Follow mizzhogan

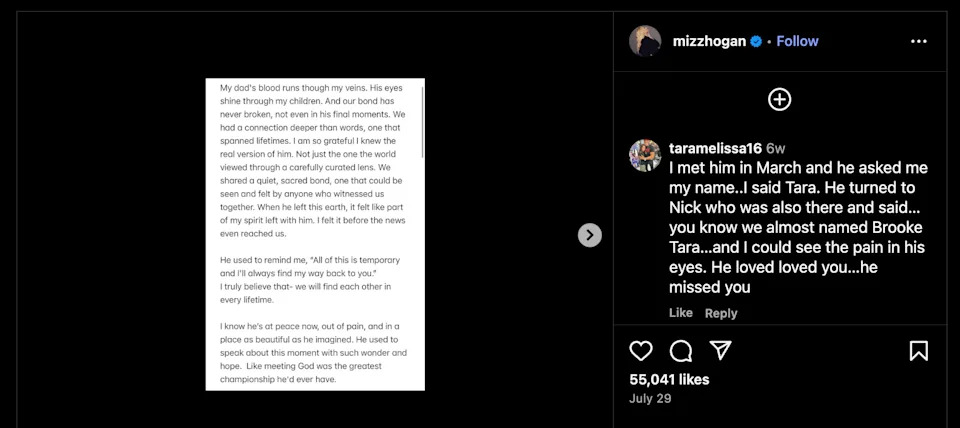(x=797, y=41)
